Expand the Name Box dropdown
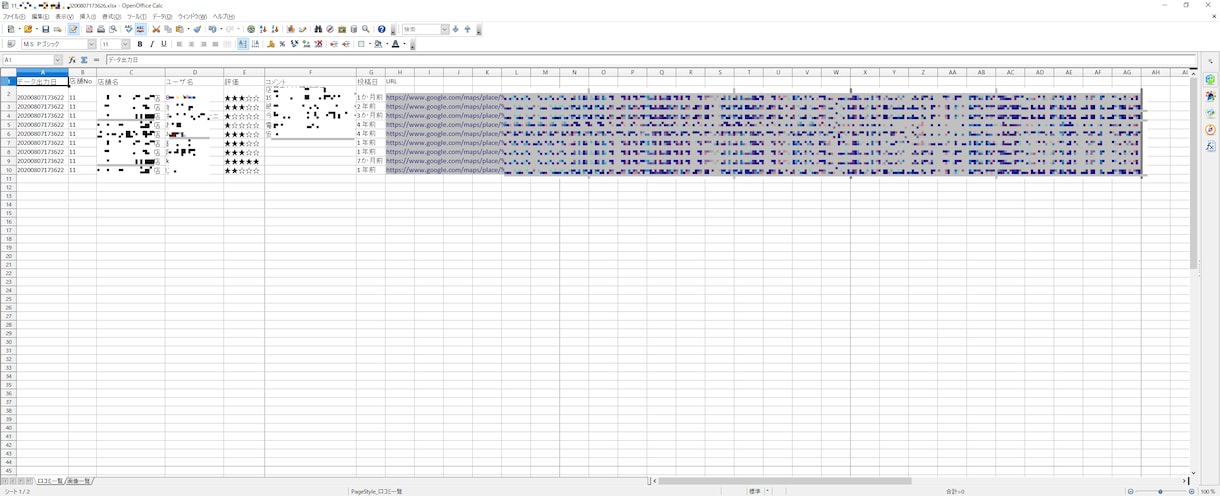1220x496 pixels. tap(58, 60)
